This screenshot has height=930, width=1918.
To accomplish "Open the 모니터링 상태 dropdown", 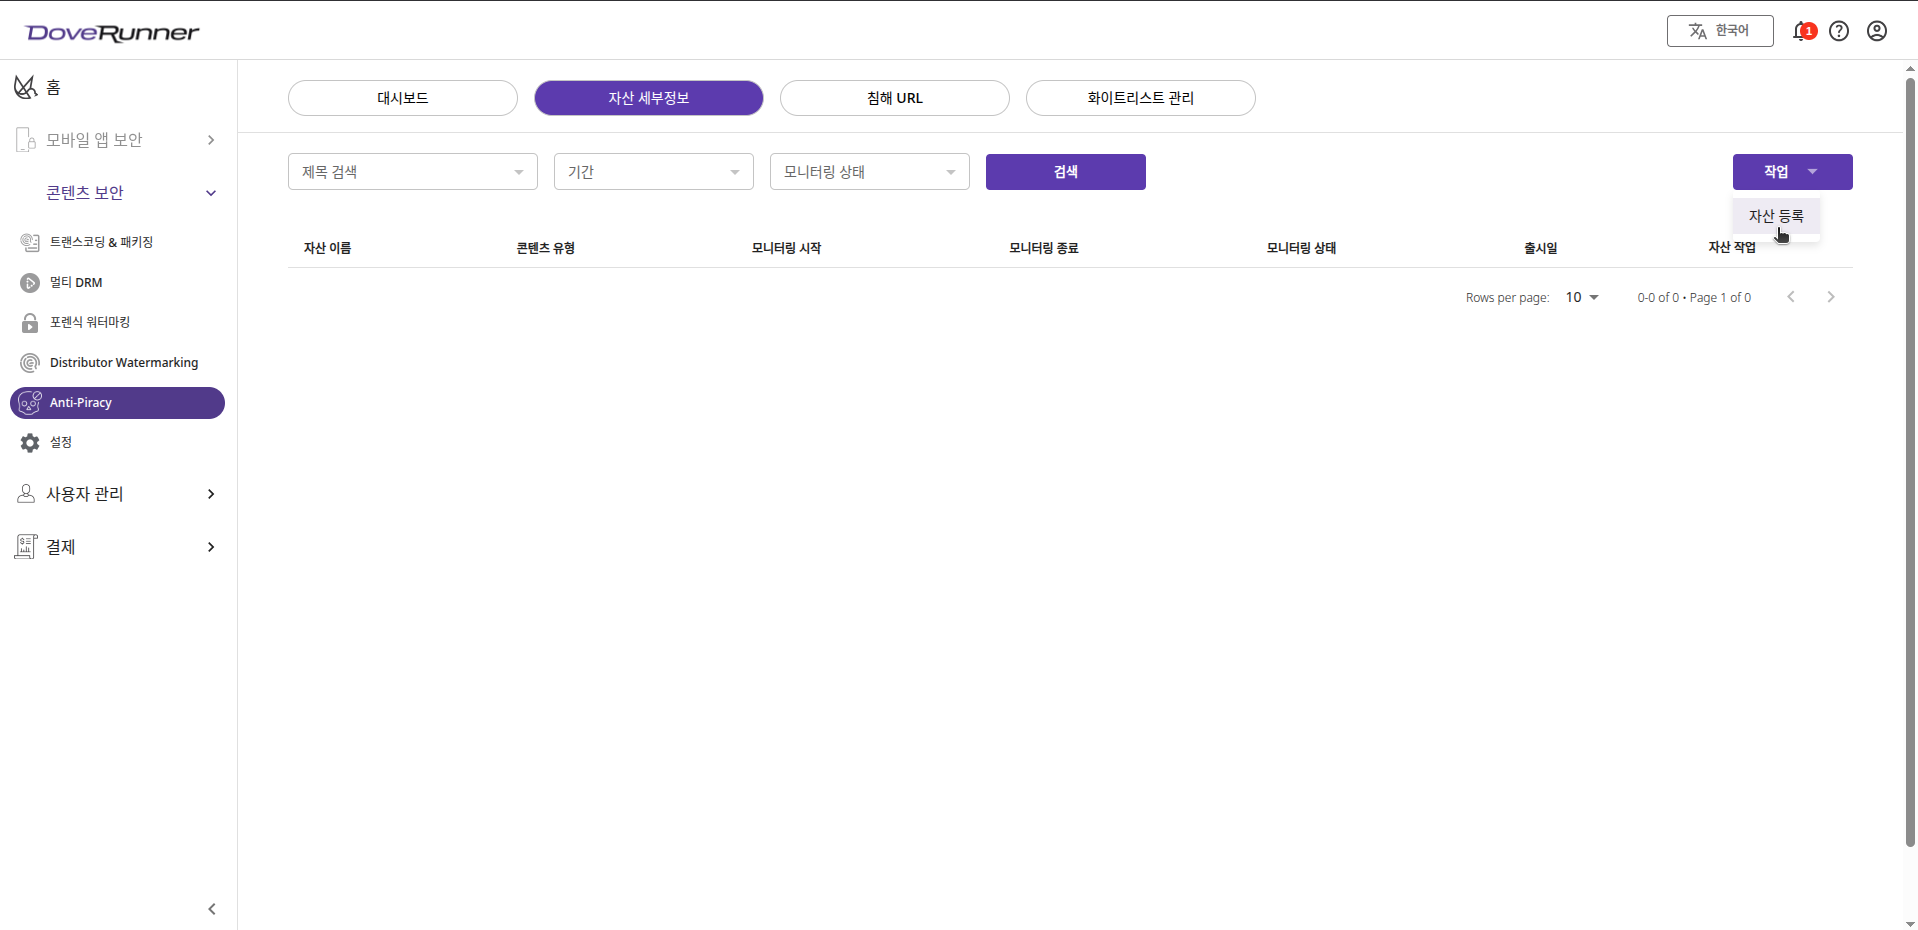I will (869, 171).
